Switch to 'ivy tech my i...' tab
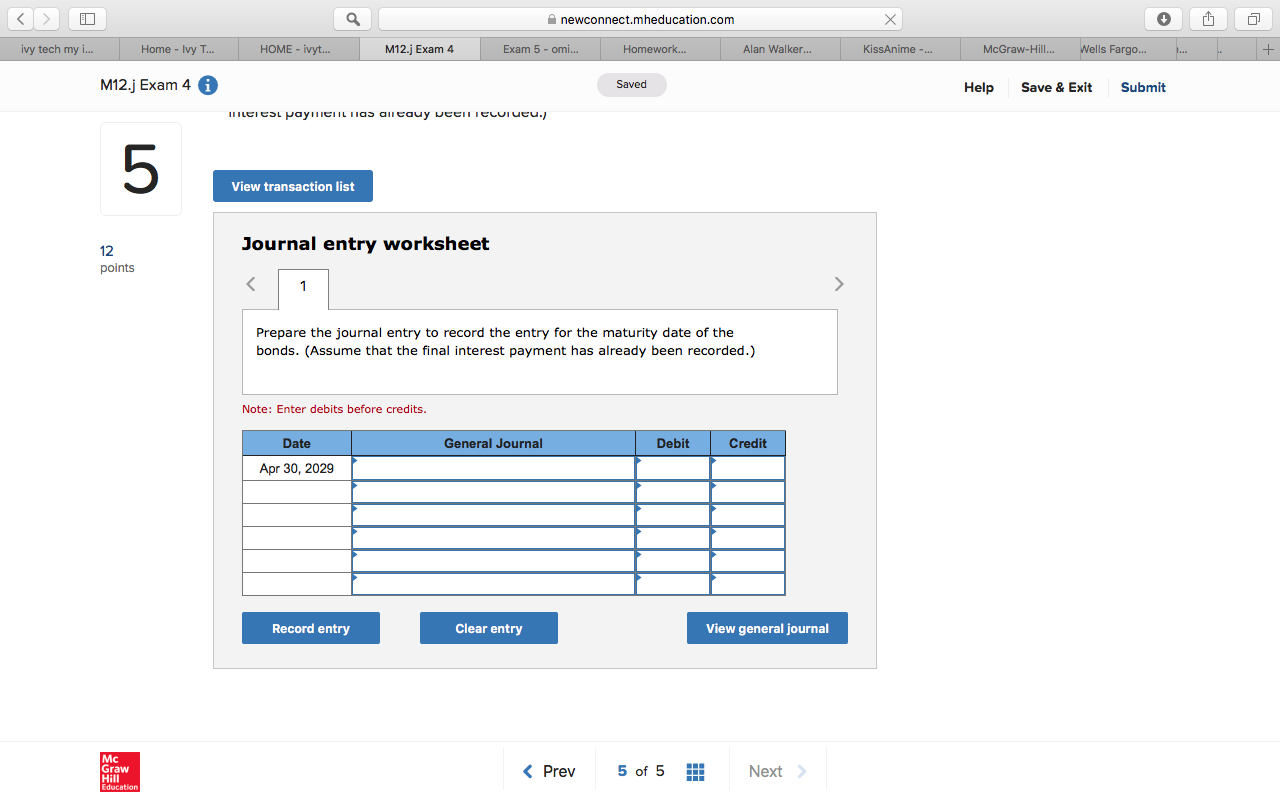The height and width of the screenshot is (800, 1280). pyautogui.click(x=60, y=49)
